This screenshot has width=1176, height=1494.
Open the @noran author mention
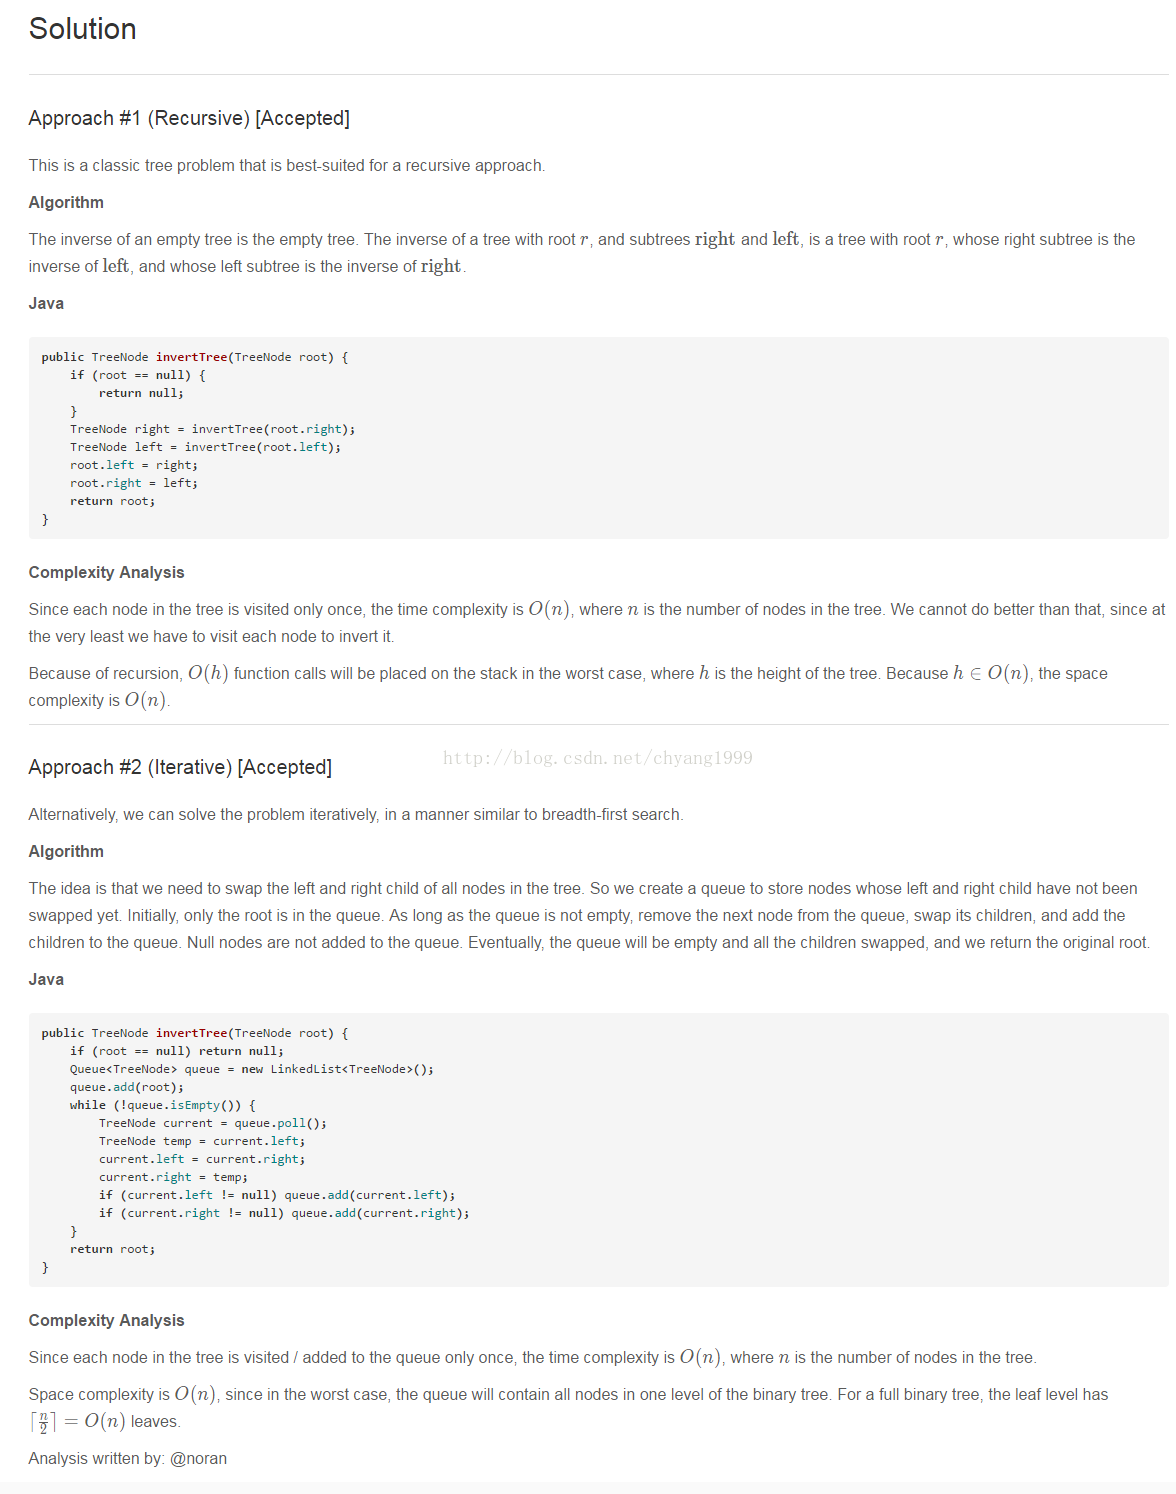[x=198, y=1458]
